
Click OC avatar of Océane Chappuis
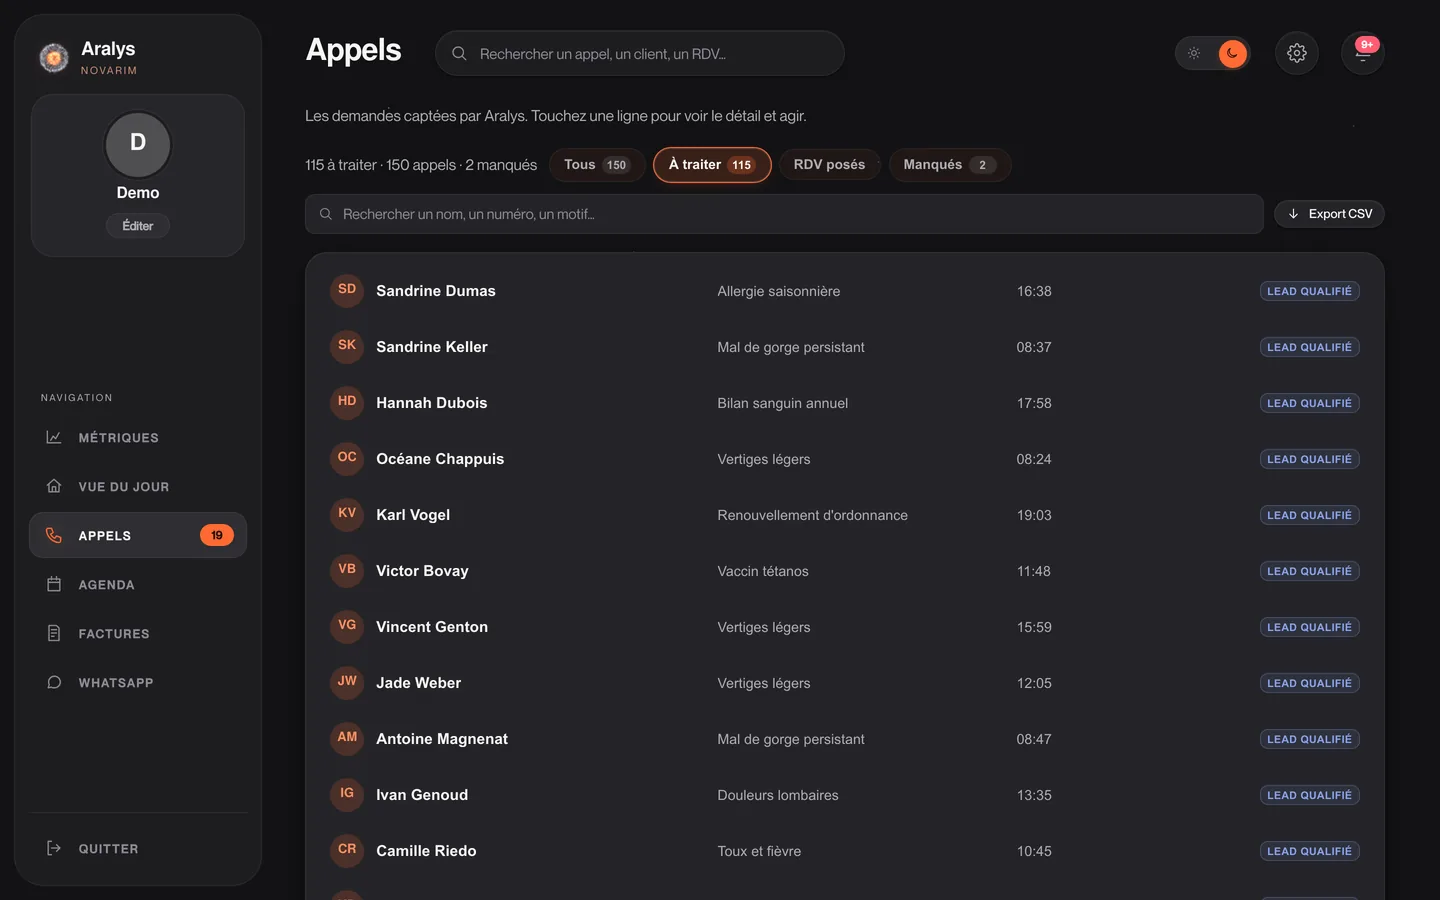(x=347, y=458)
